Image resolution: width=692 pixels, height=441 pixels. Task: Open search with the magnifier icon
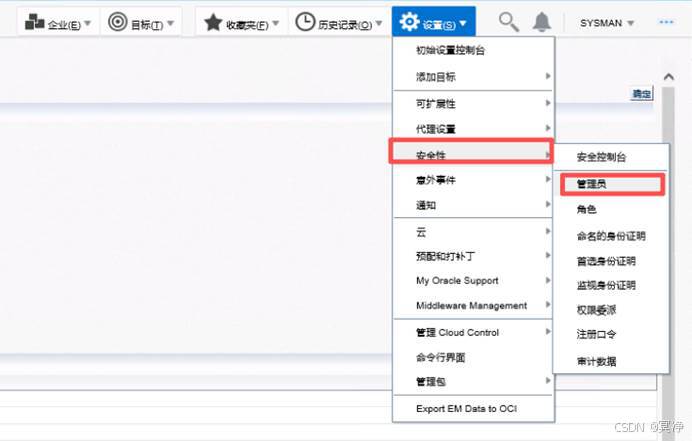click(x=508, y=22)
